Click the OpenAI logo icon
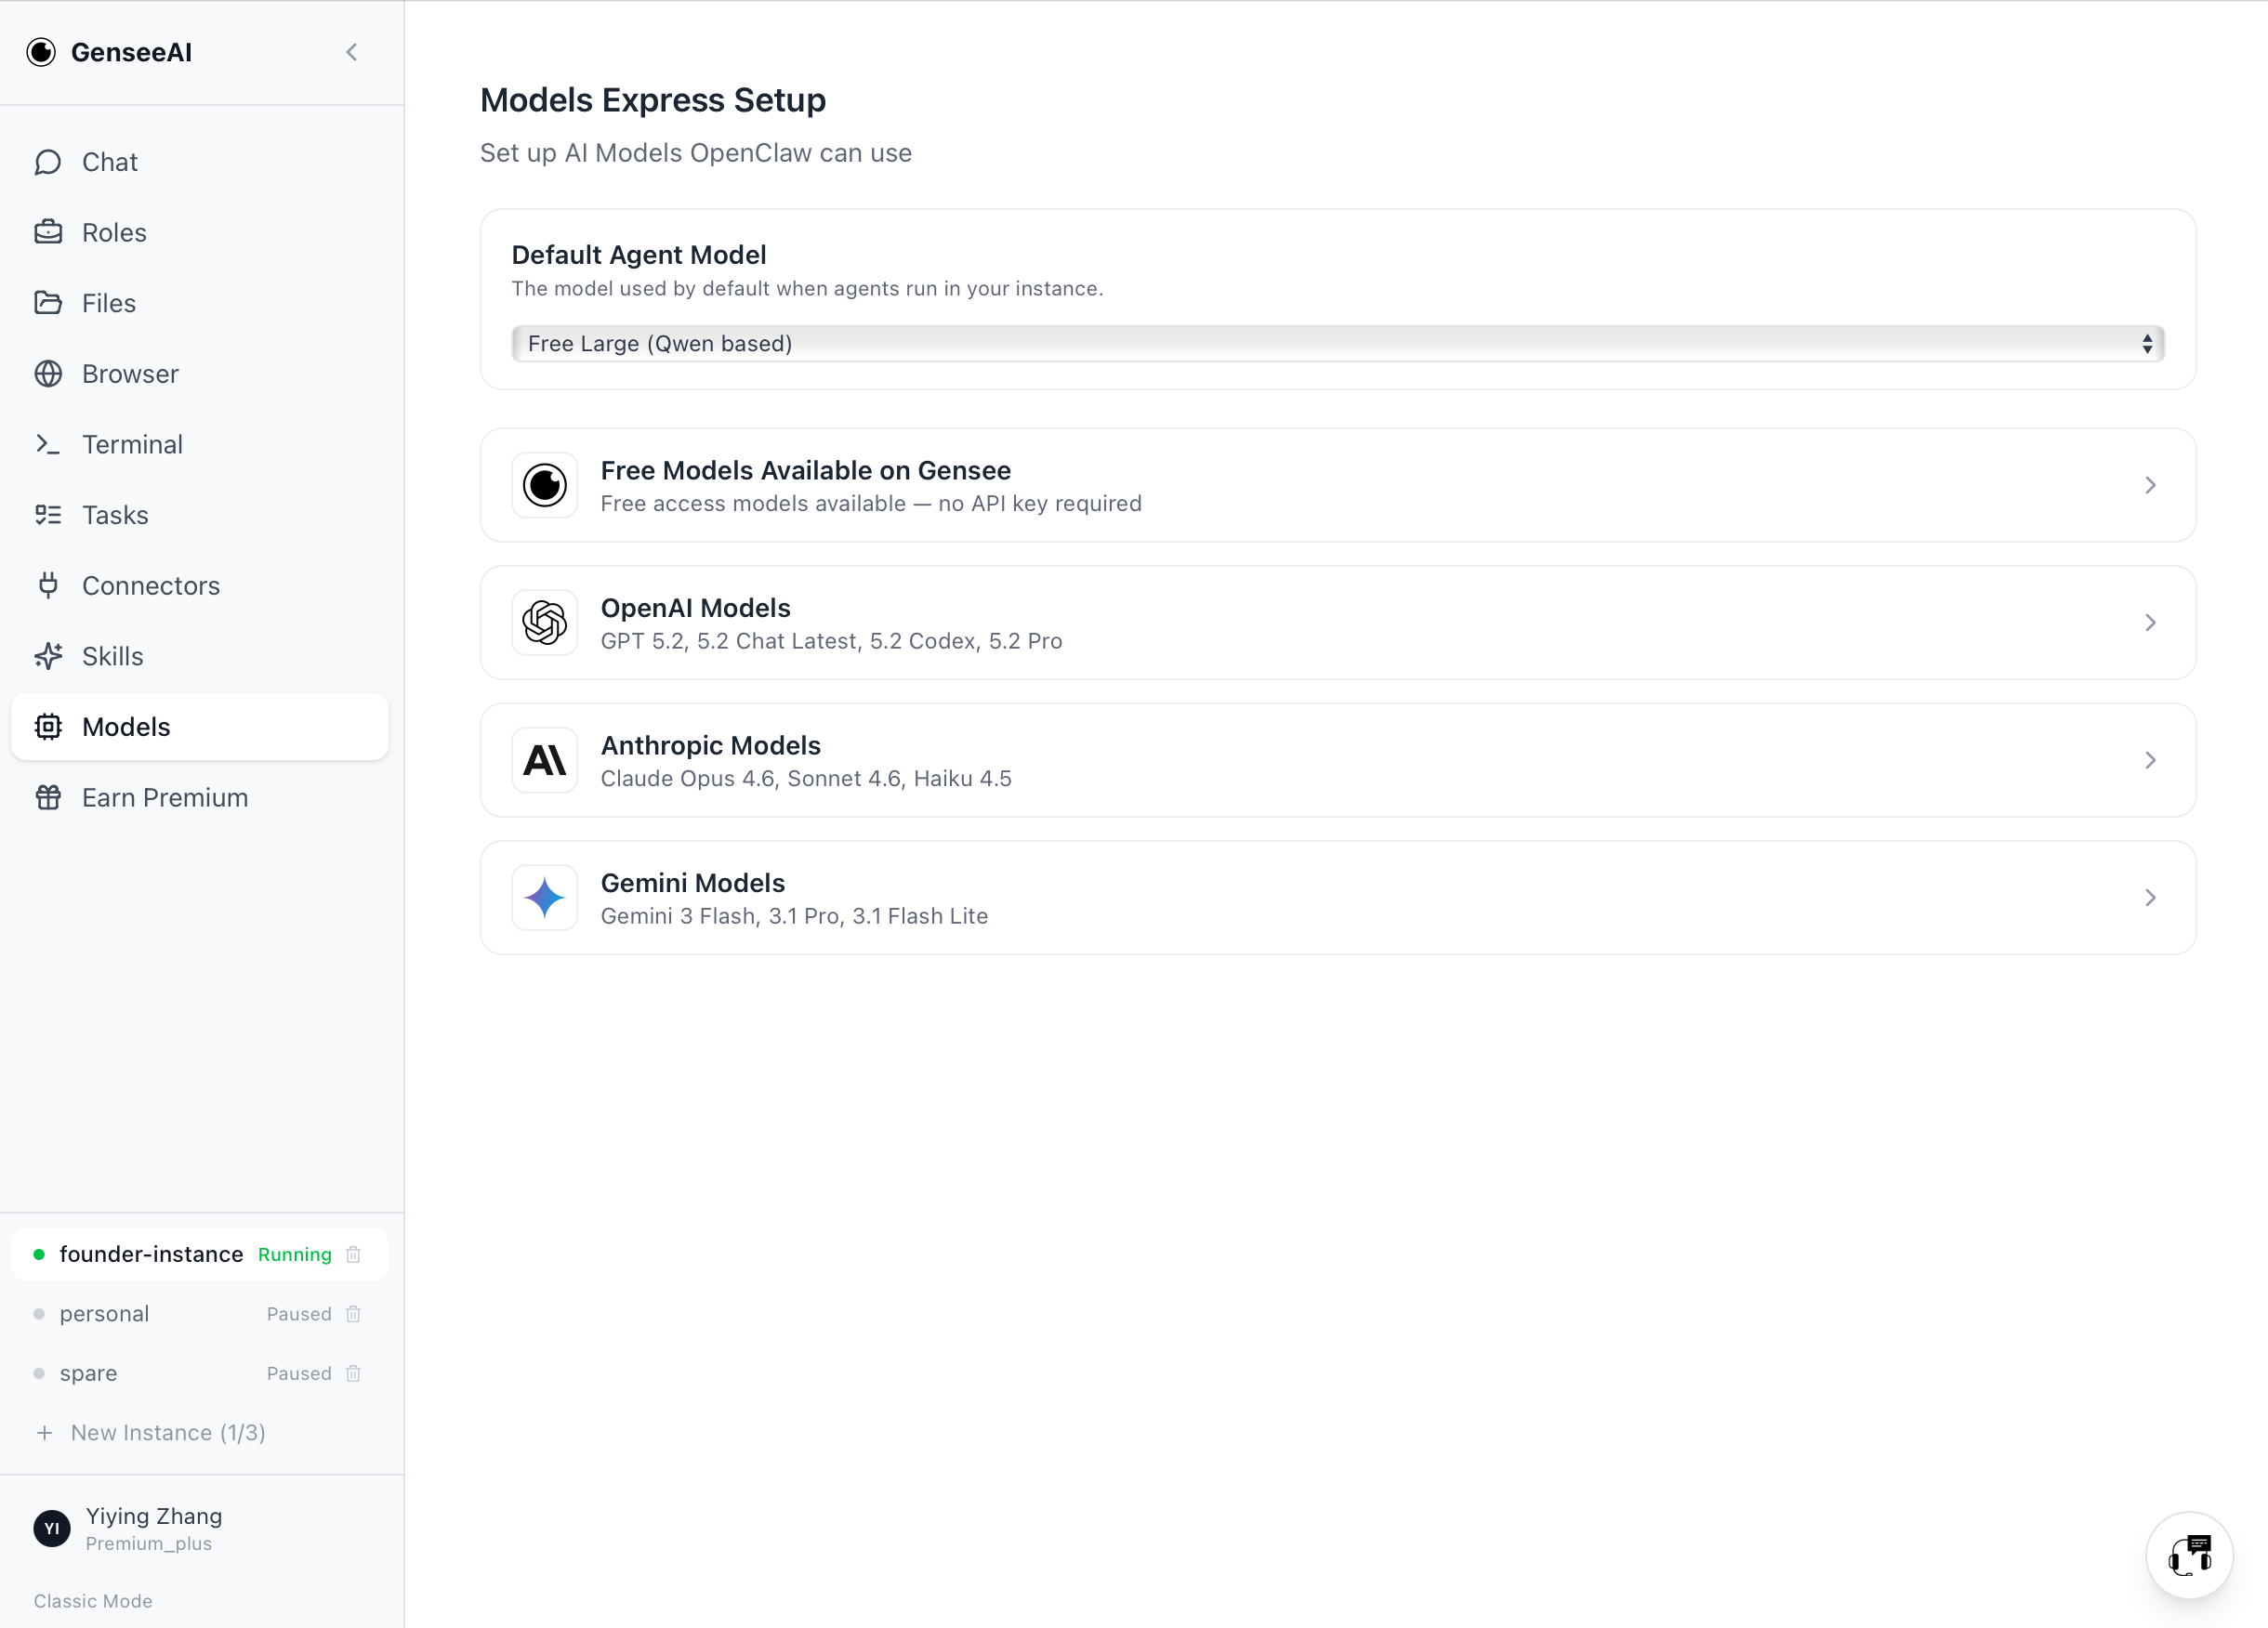The width and height of the screenshot is (2268, 1628). pos(545,623)
